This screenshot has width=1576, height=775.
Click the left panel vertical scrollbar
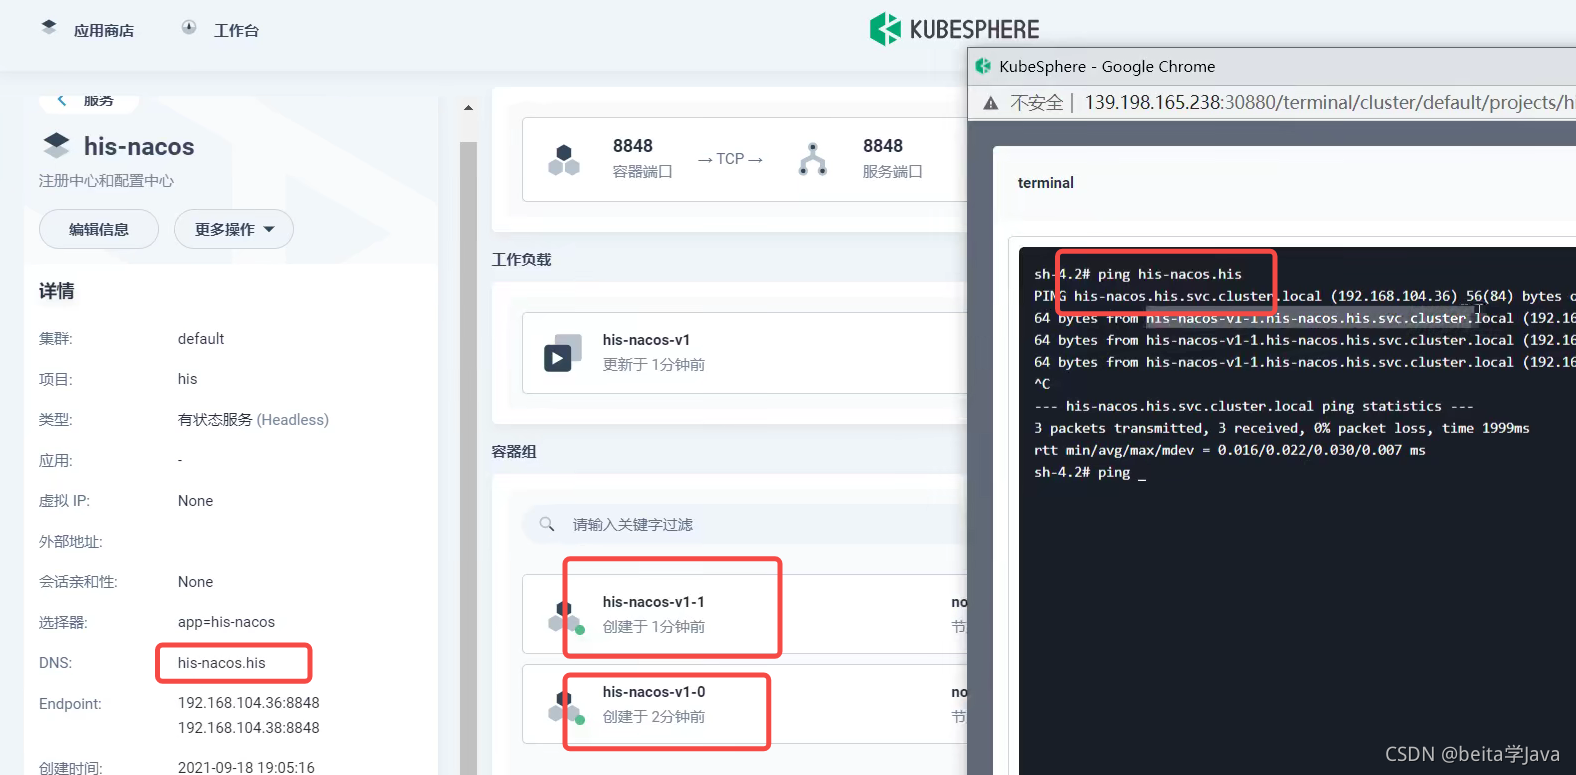[x=468, y=458]
